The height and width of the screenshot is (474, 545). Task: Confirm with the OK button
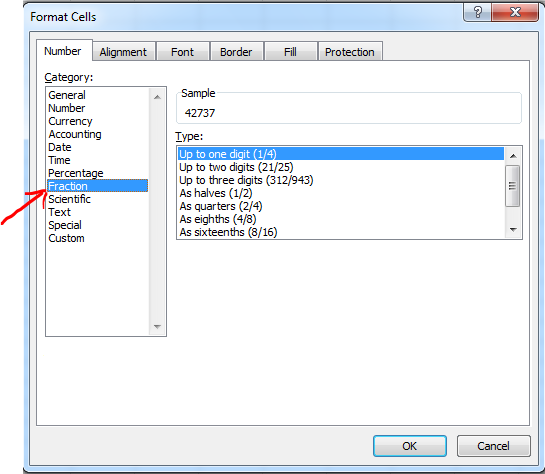pos(410,446)
